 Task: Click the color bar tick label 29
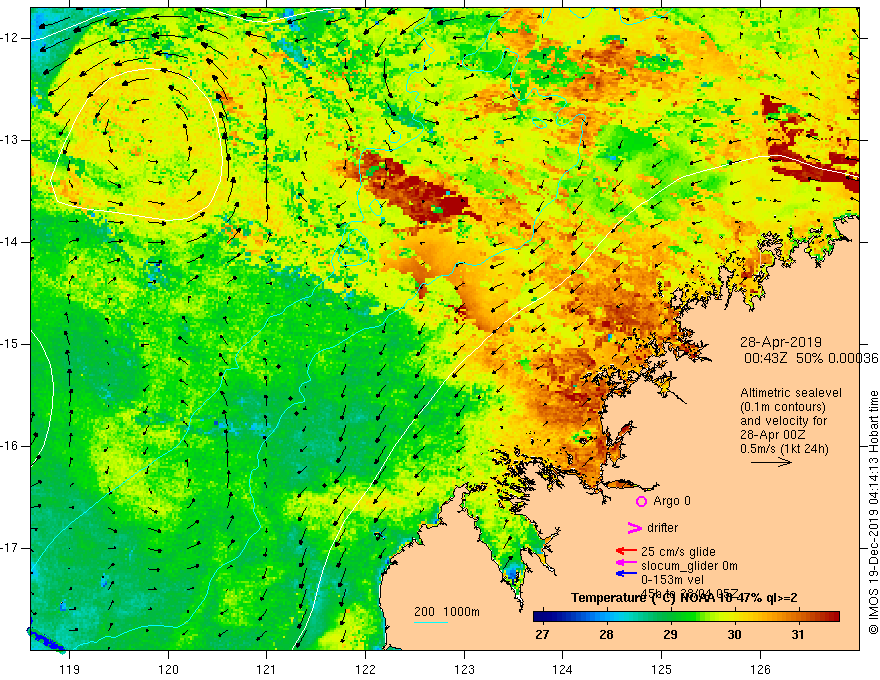tap(670, 635)
